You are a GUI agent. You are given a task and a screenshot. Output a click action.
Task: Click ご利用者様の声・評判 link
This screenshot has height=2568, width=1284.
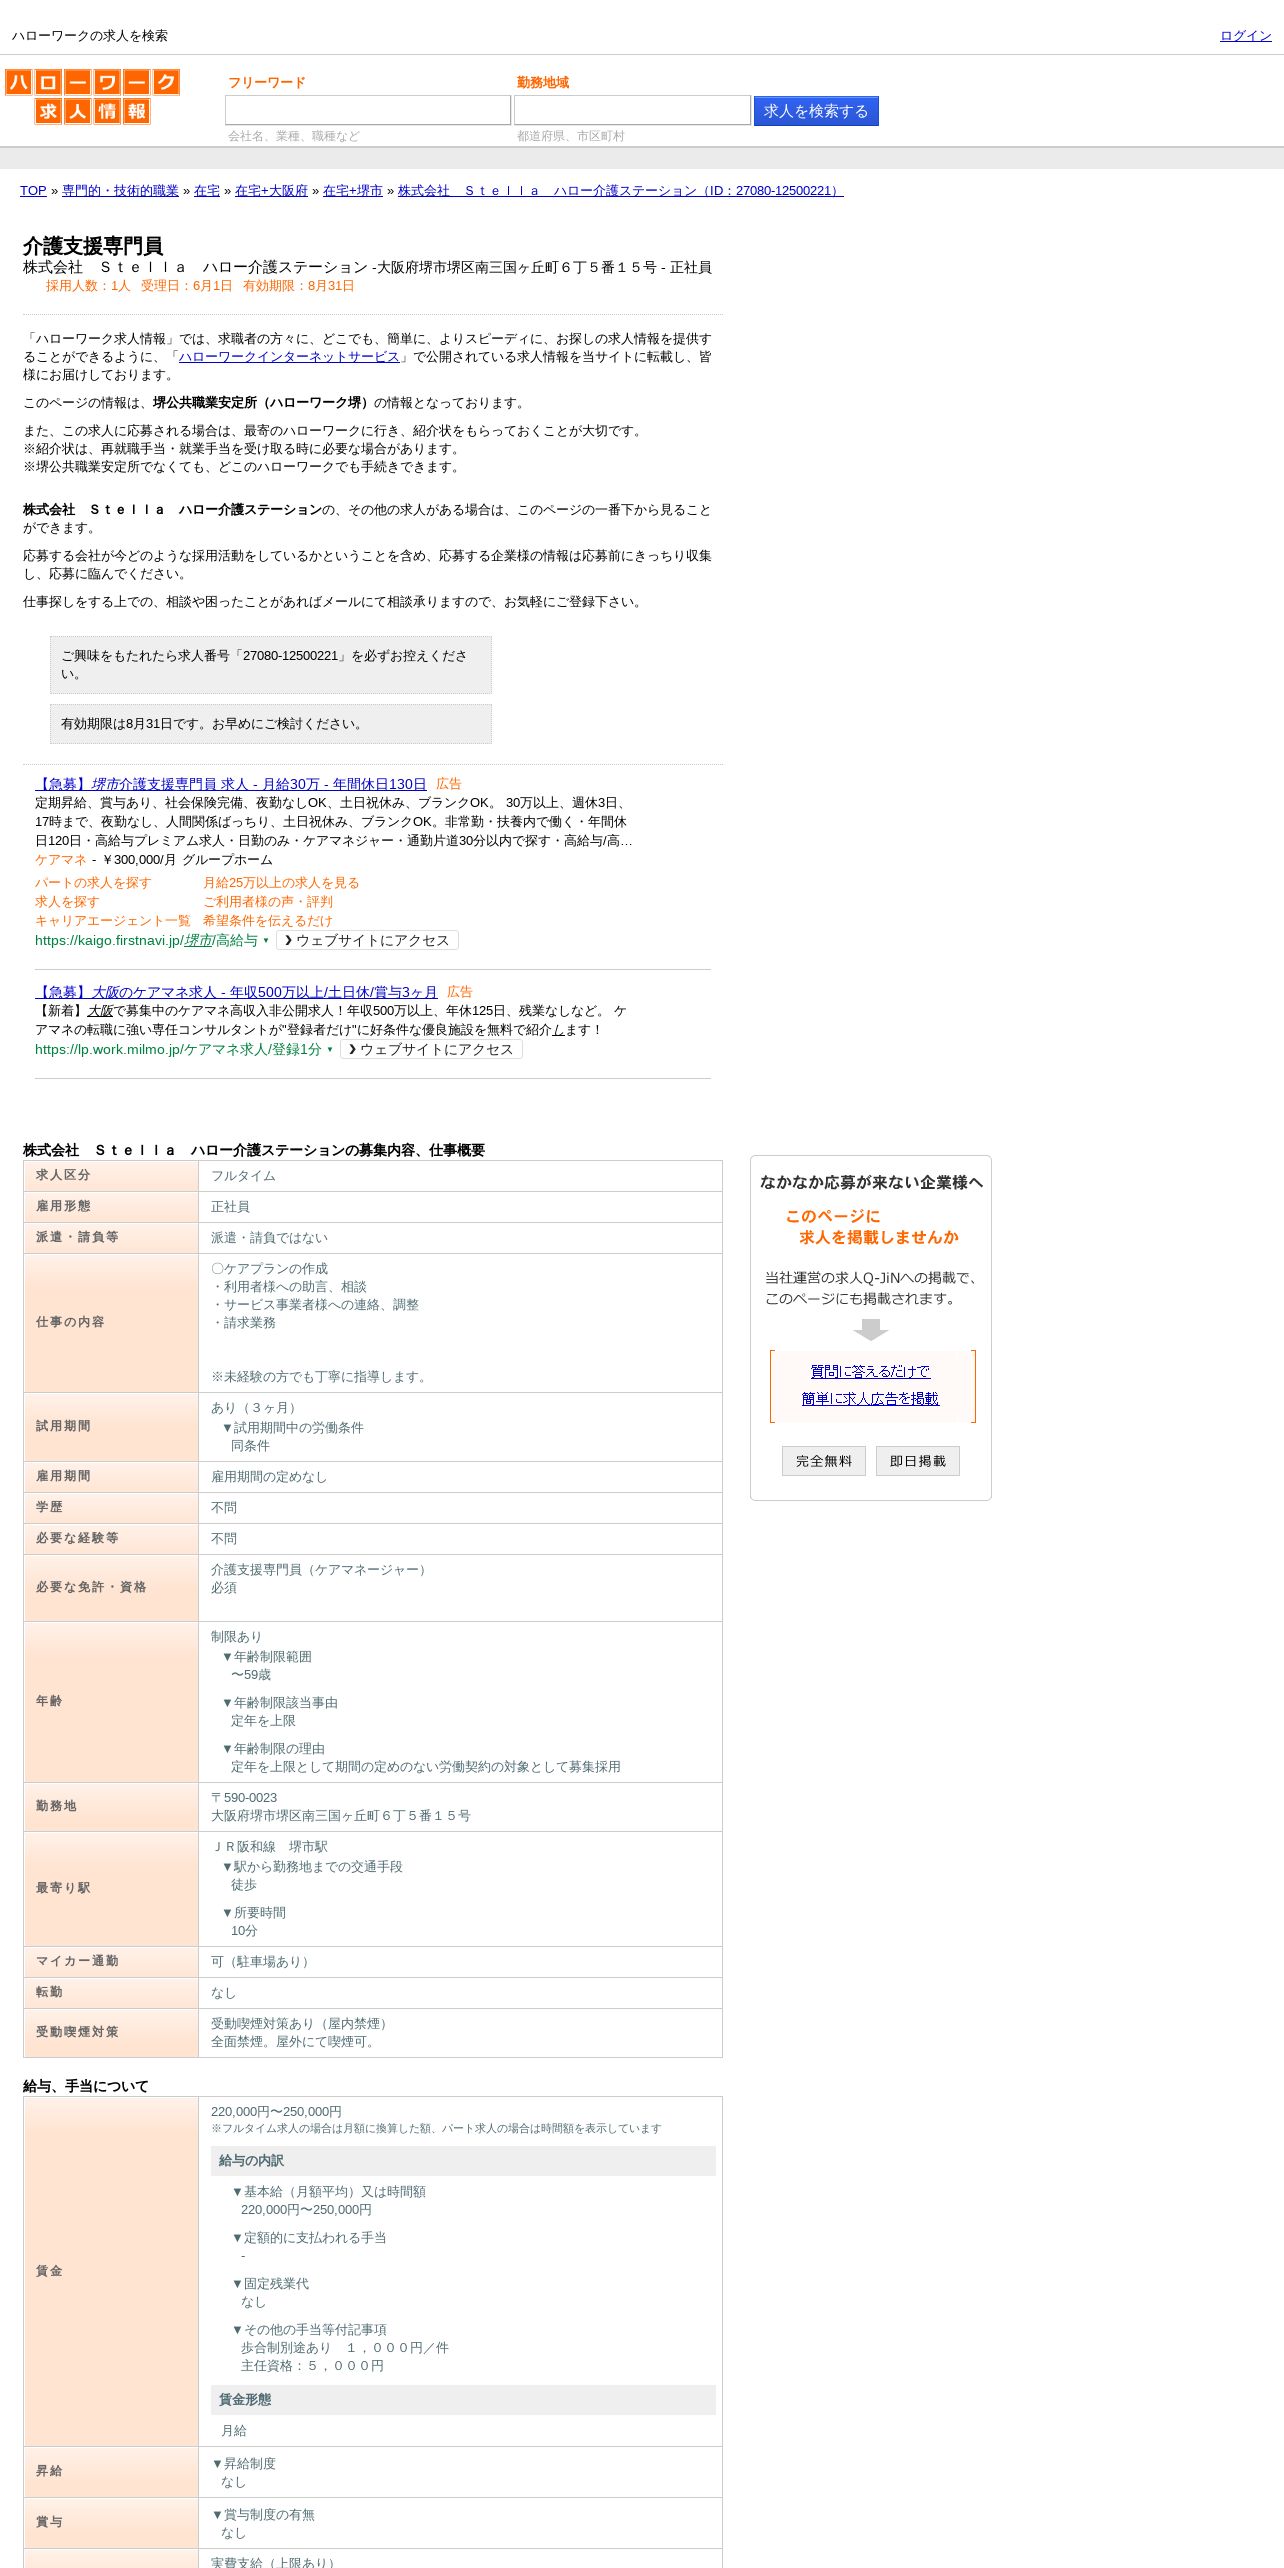(x=268, y=902)
